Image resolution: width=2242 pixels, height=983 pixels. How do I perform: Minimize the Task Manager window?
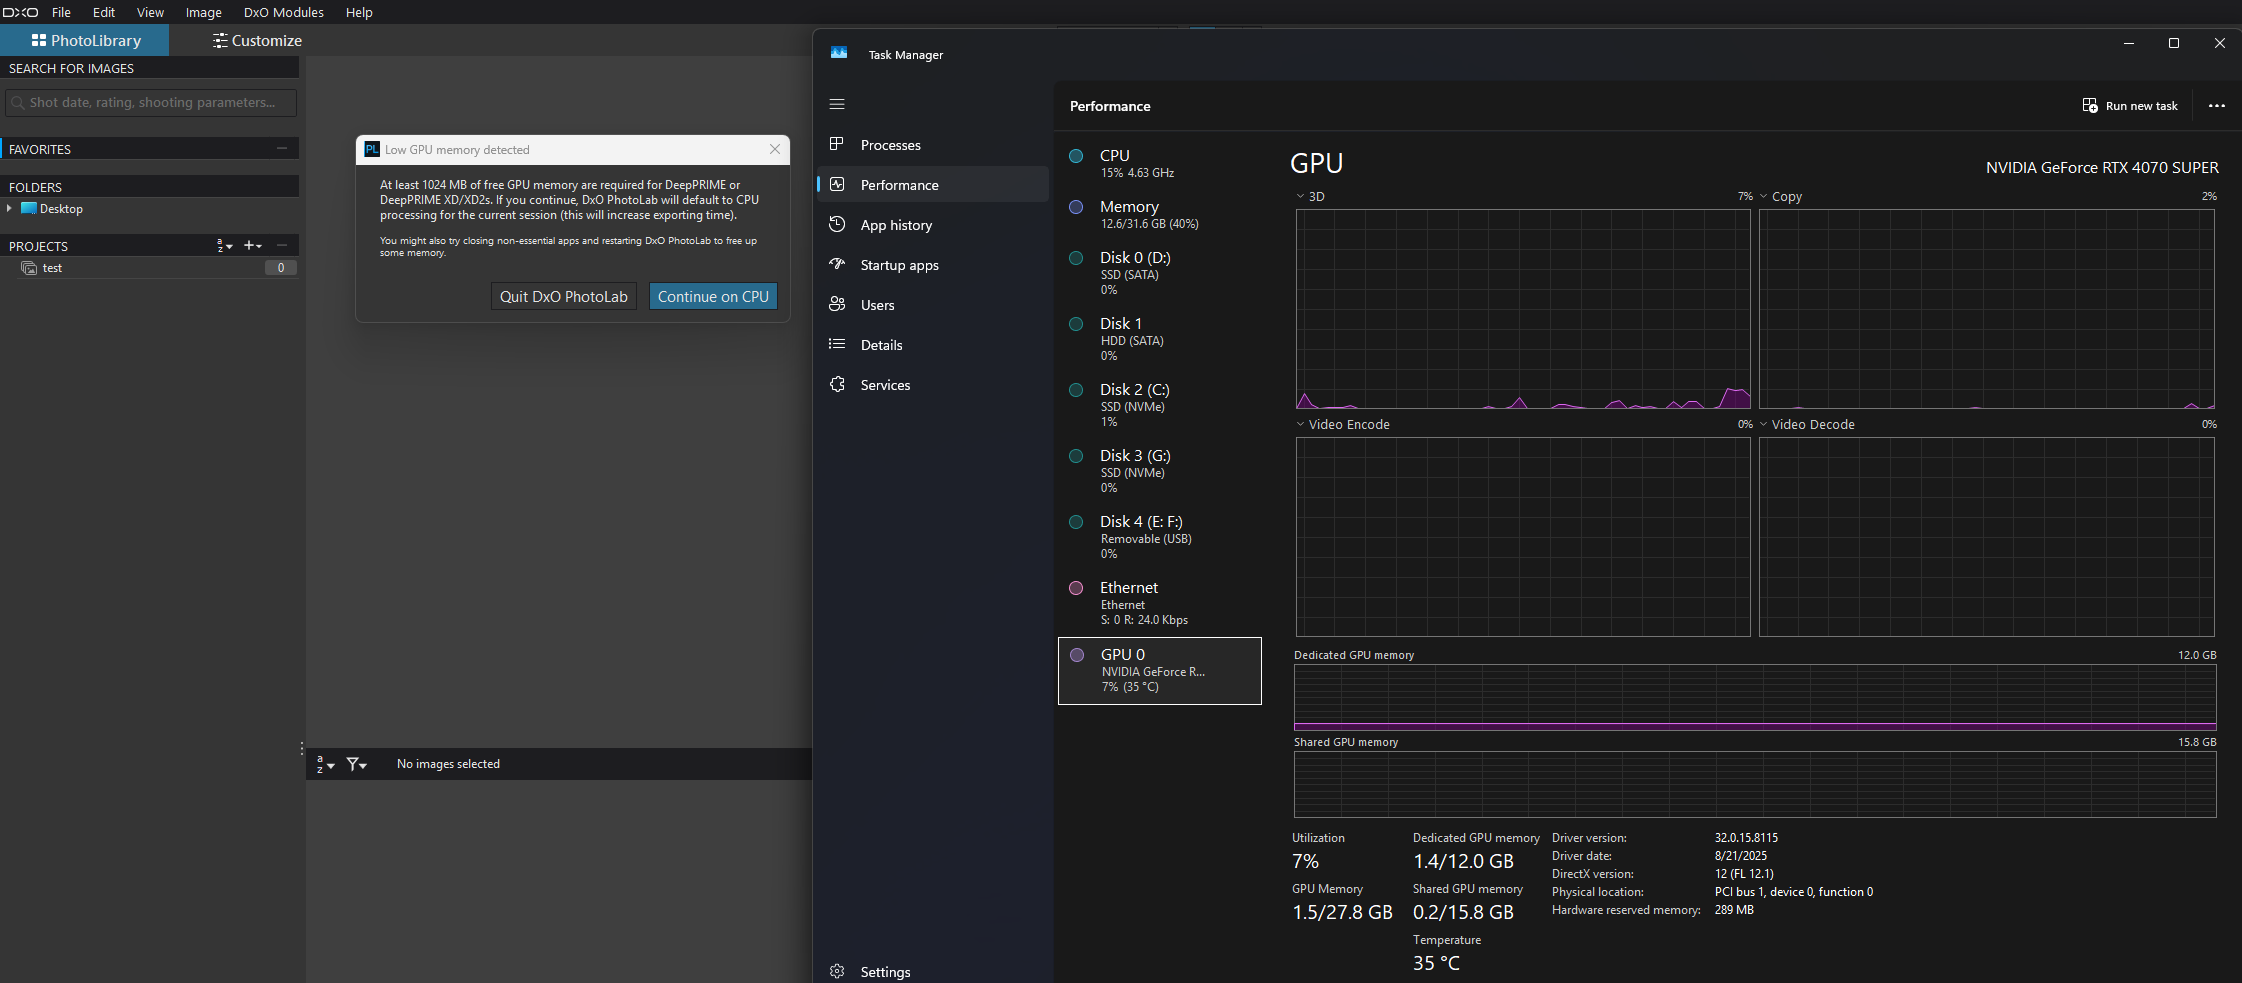click(x=2129, y=43)
